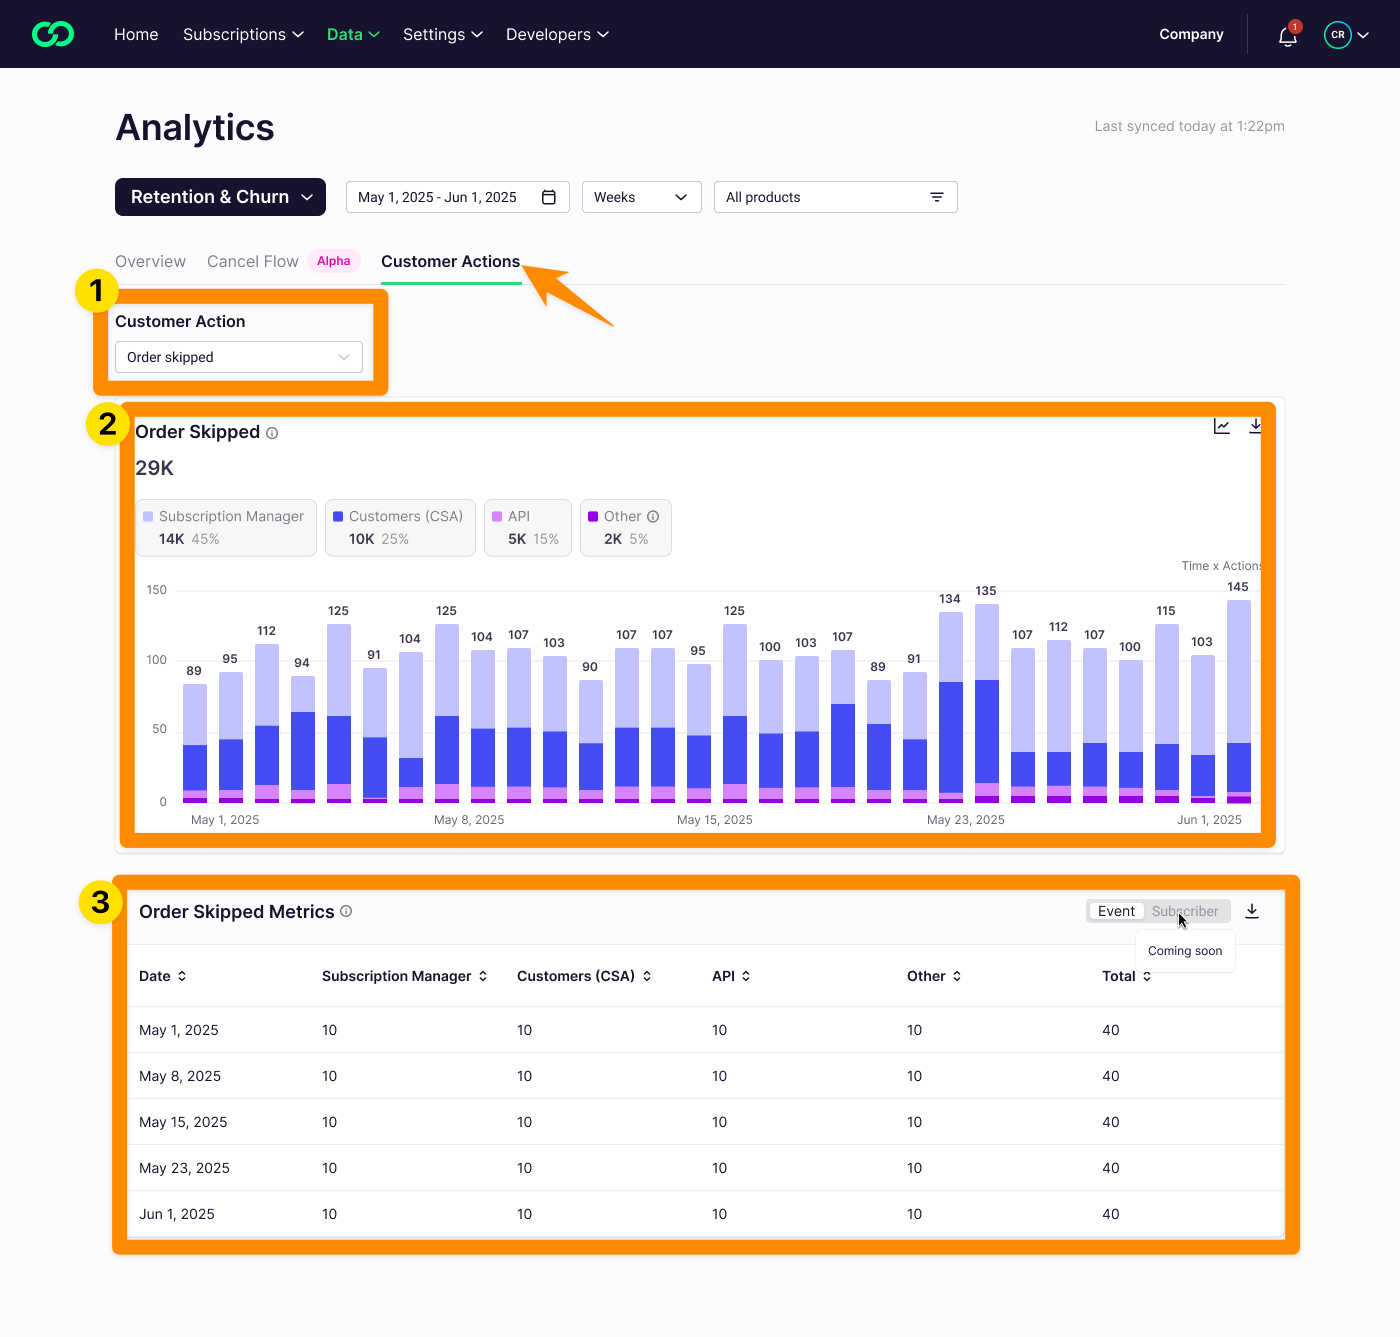Click the green logo icon
1400x1337 pixels.
[x=53, y=34]
